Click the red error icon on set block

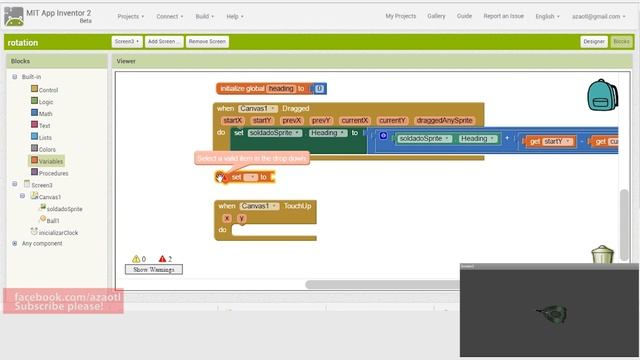pos(225,178)
